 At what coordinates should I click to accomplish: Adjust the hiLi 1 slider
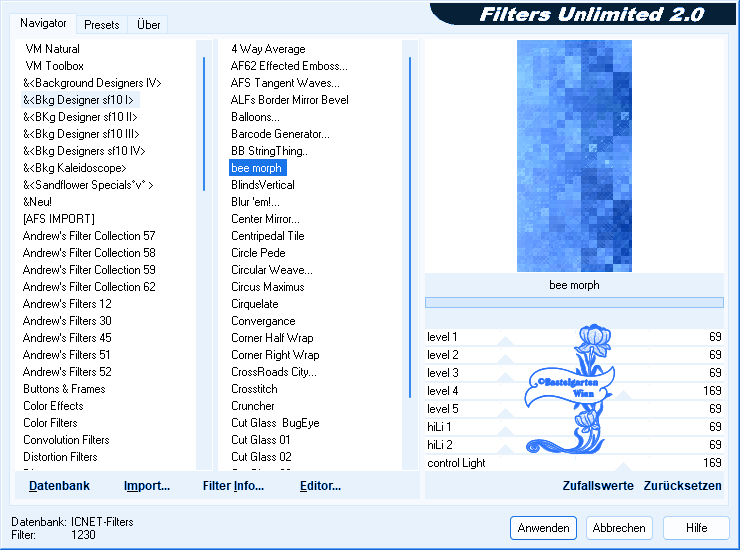coord(574,427)
